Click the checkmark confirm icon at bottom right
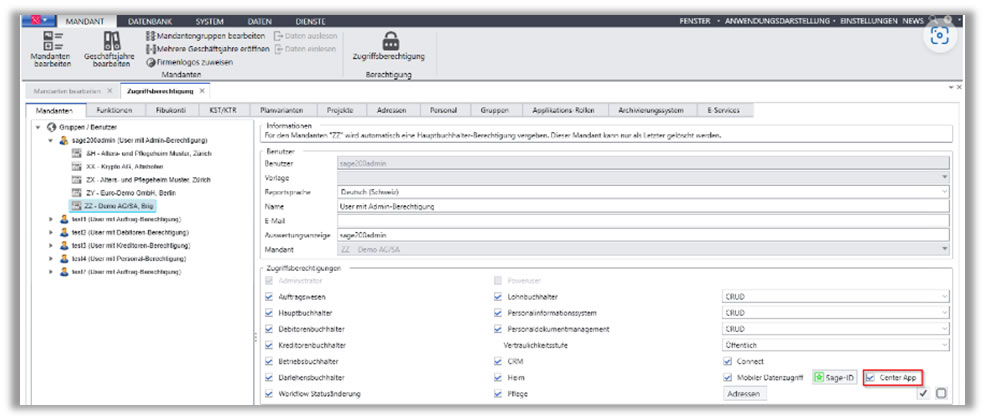The image size is (985, 420). click(923, 394)
